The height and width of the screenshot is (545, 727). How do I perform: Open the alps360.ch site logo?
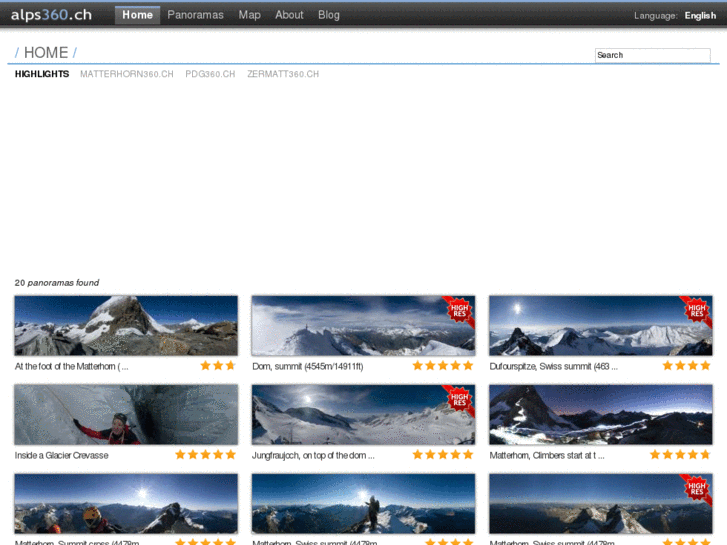51,15
